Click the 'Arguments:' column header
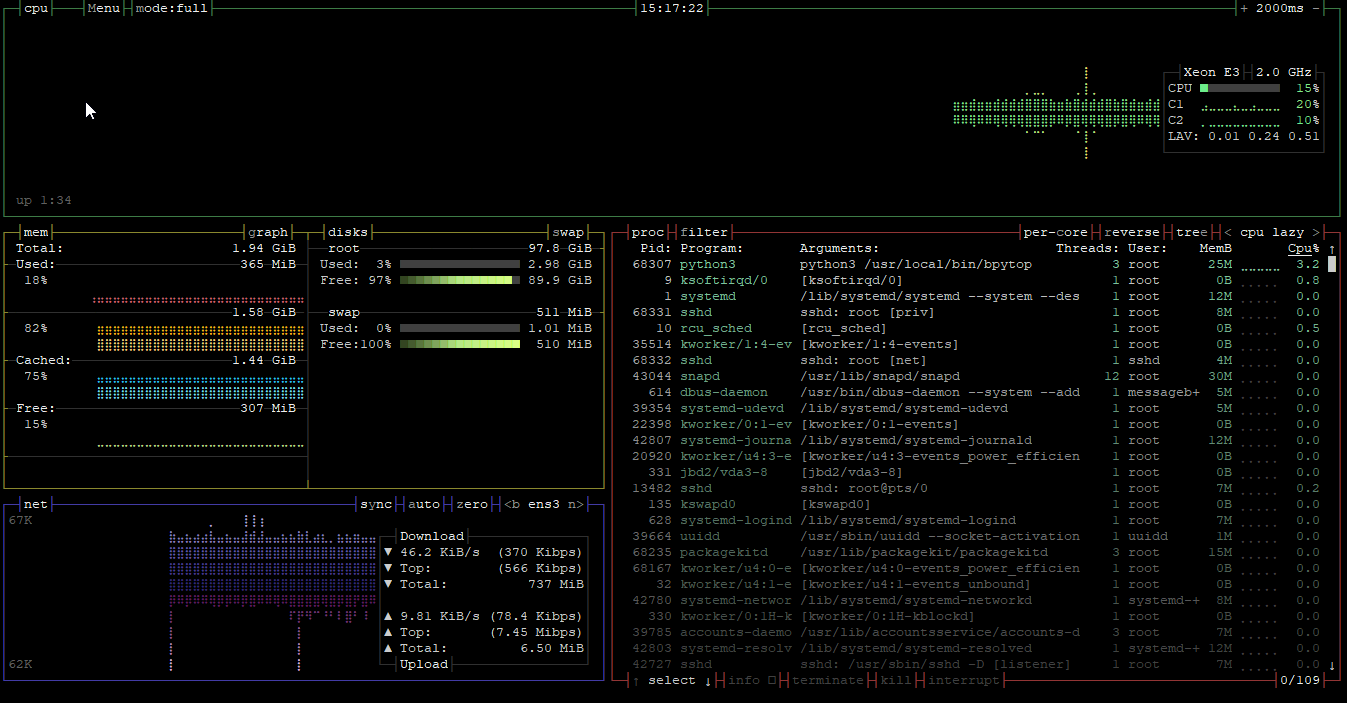 [x=840, y=248]
